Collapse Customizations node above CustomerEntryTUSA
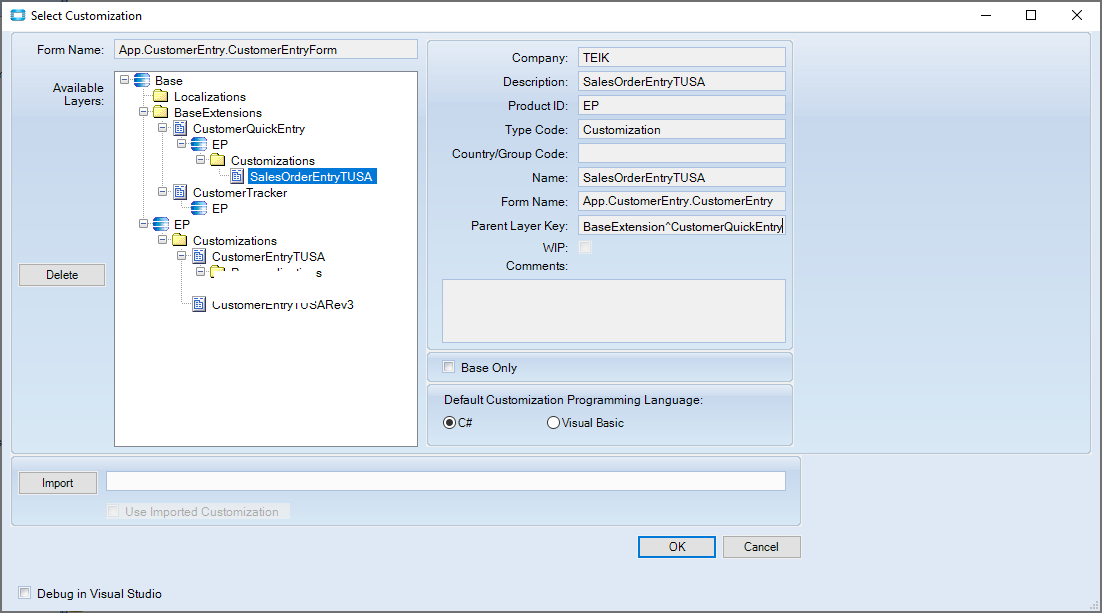1102x613 pixels. (162, 240)
